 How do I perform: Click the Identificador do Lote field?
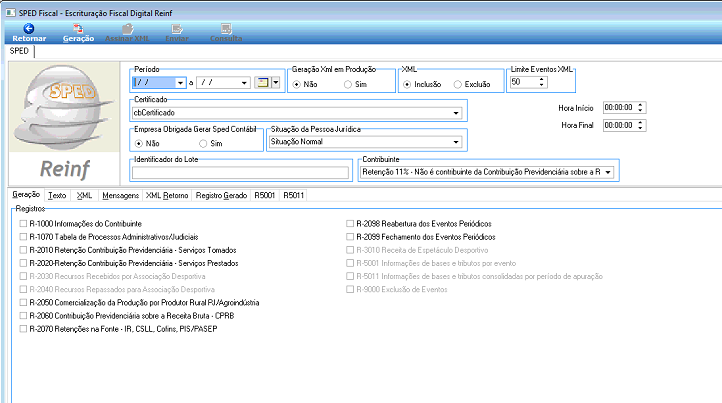pyautogui.click(x=240, y=173)
